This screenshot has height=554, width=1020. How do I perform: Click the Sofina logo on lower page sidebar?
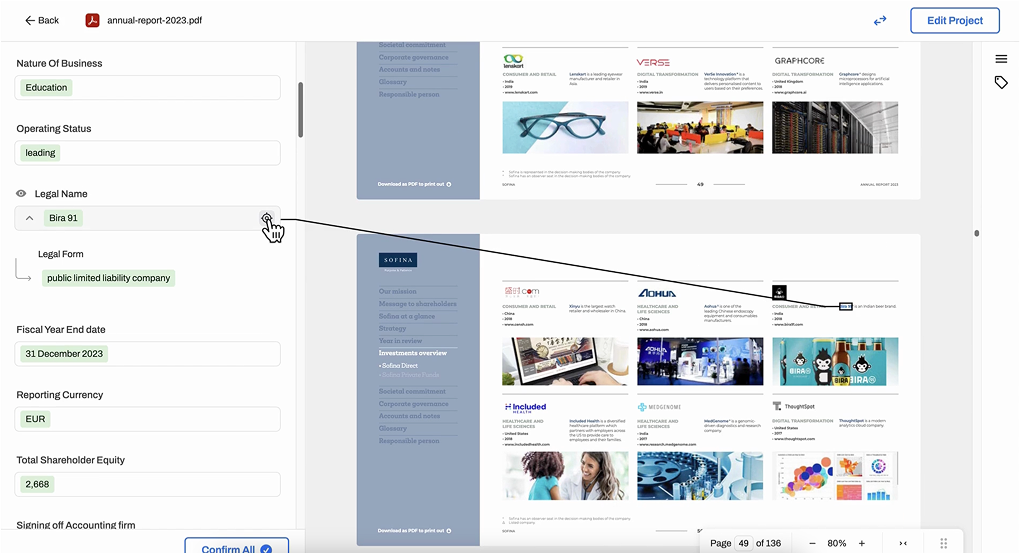pos(398,260)
